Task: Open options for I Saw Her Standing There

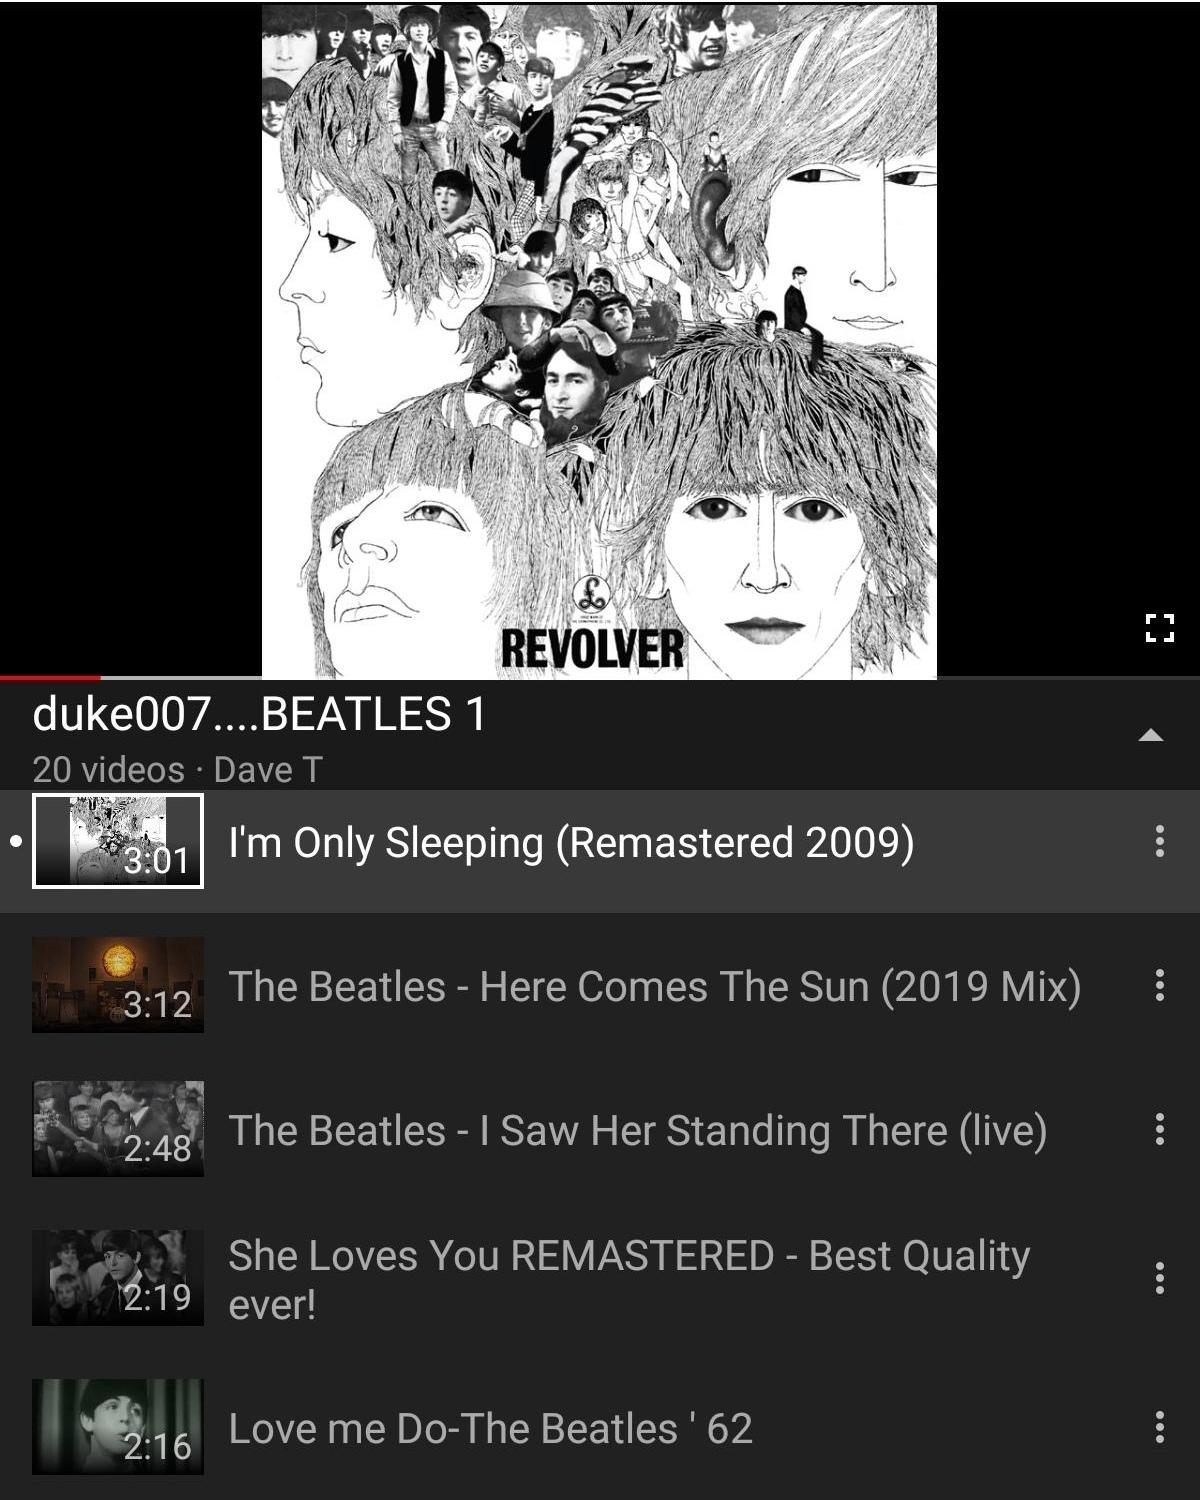Action: pyautogui.click(x=1159, y=1129)
